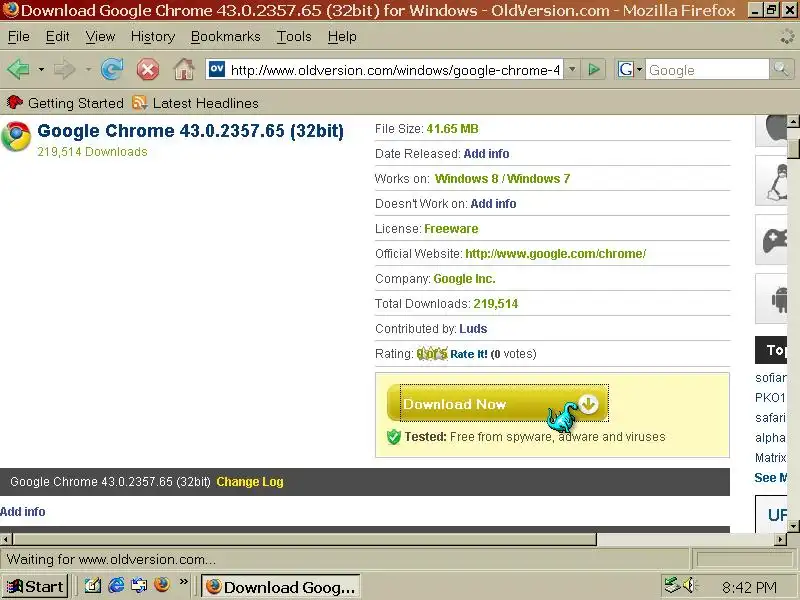Screen dimensions: 800x600
Task: Open the Help menu
Action: [342, 37]
